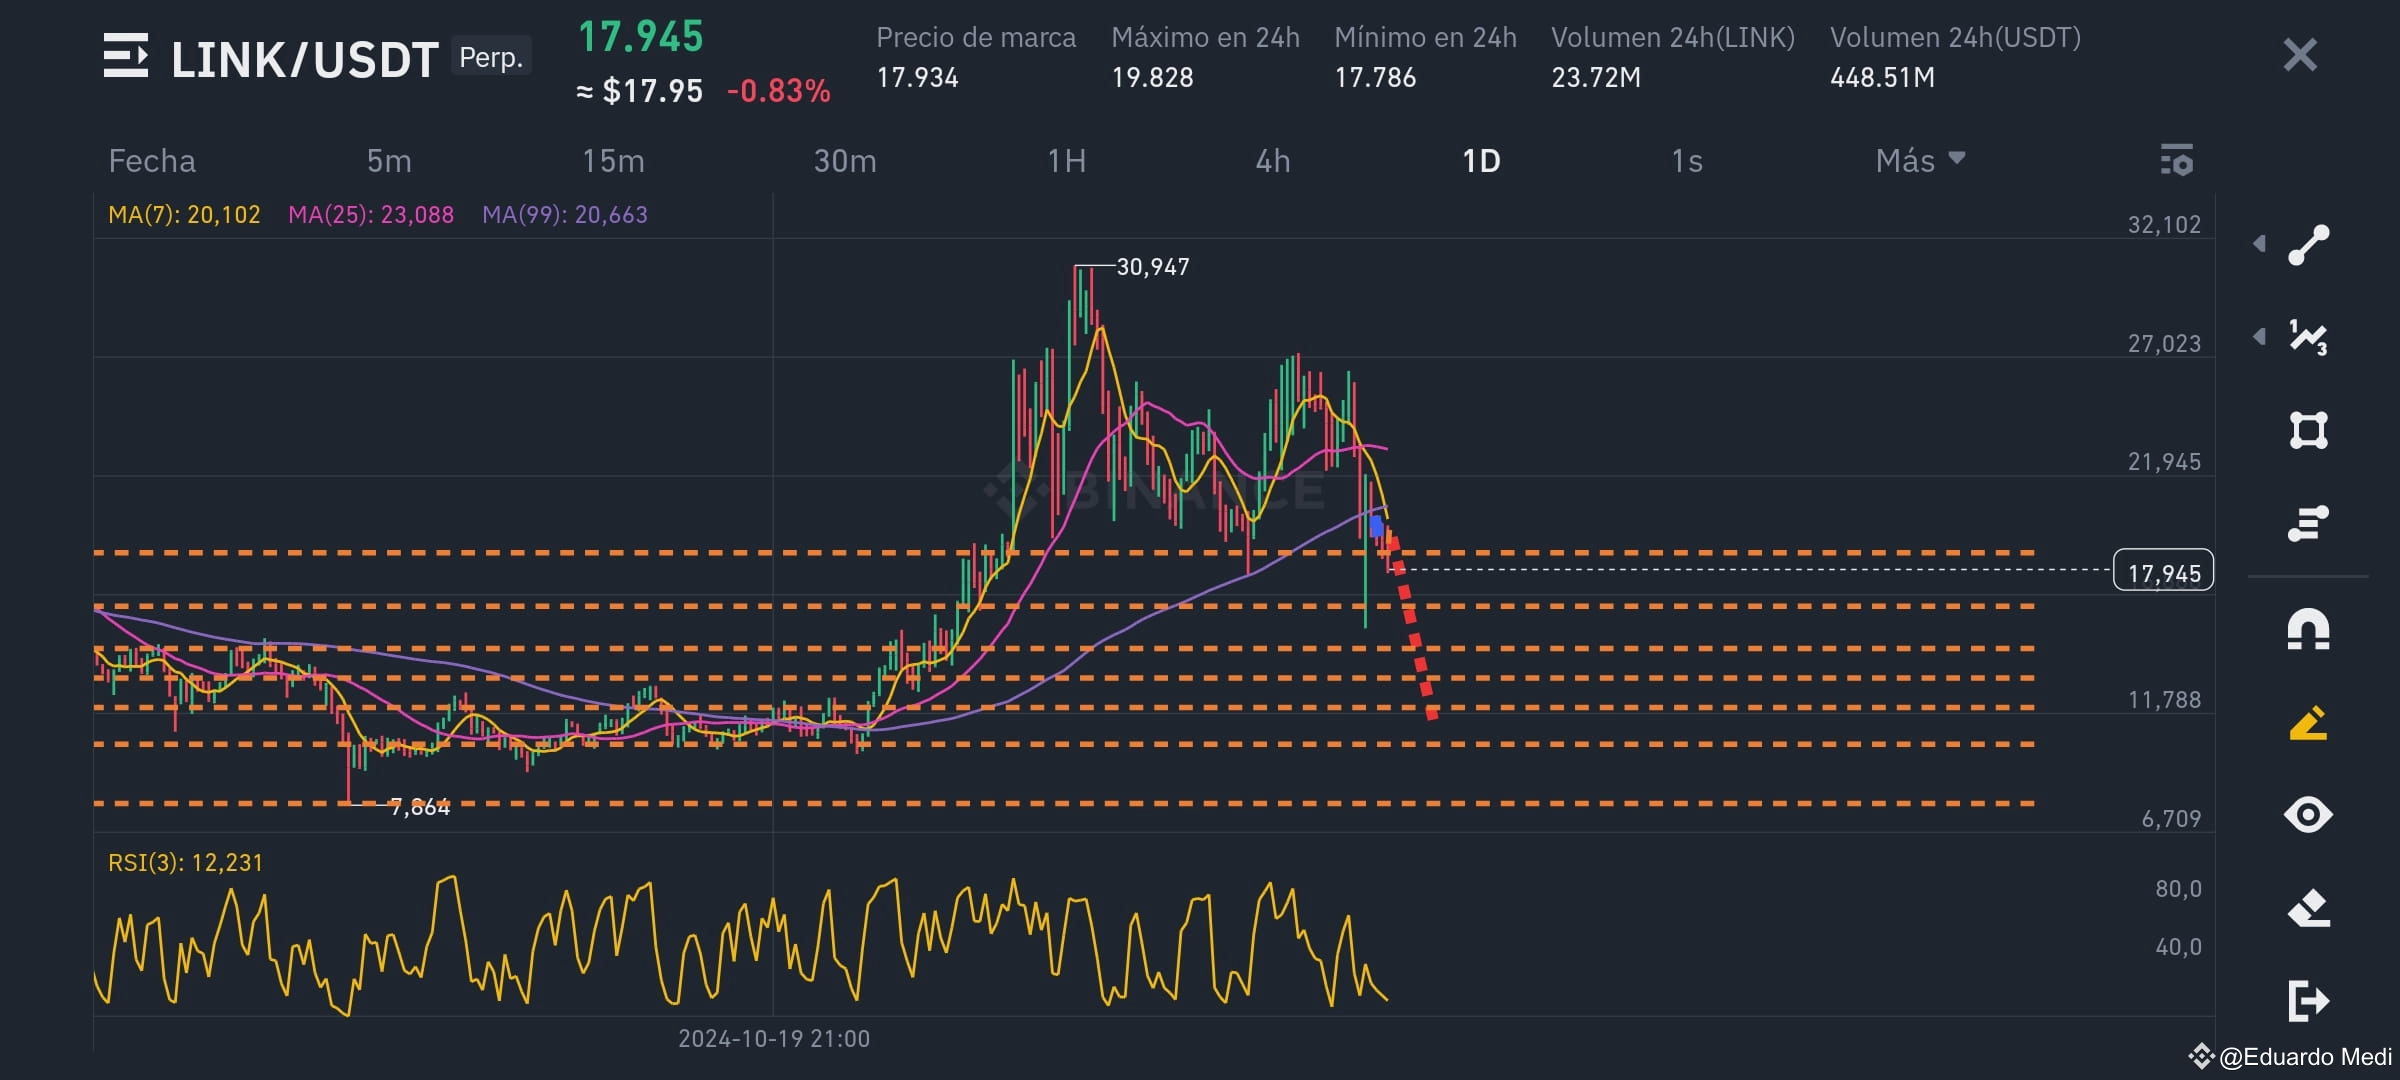Click the MA(7): 20,102 indicator label

click(x=184, y=215)
